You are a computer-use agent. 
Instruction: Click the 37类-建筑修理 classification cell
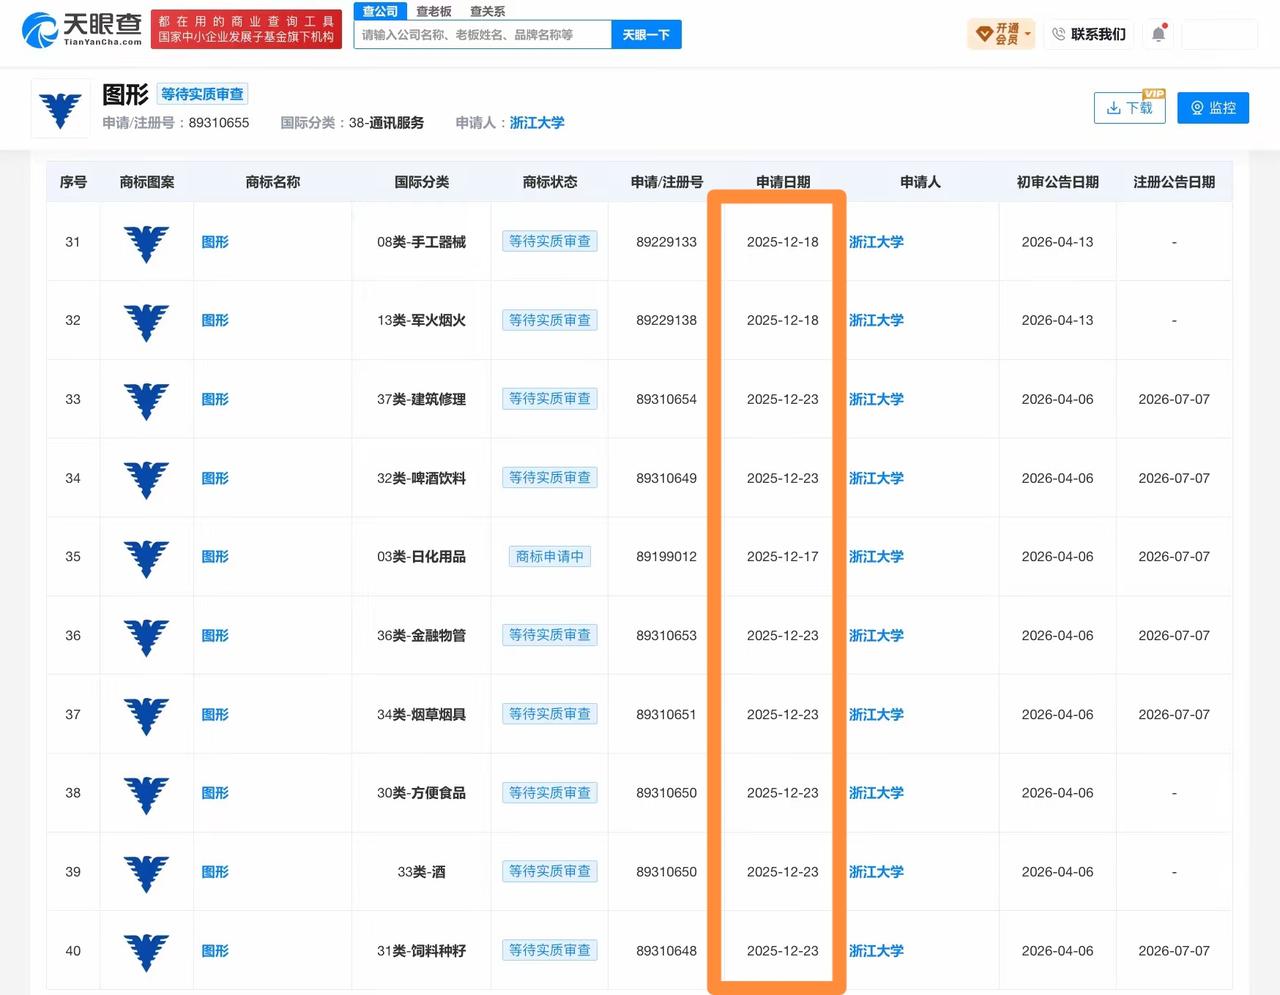(x=421, y=399)
